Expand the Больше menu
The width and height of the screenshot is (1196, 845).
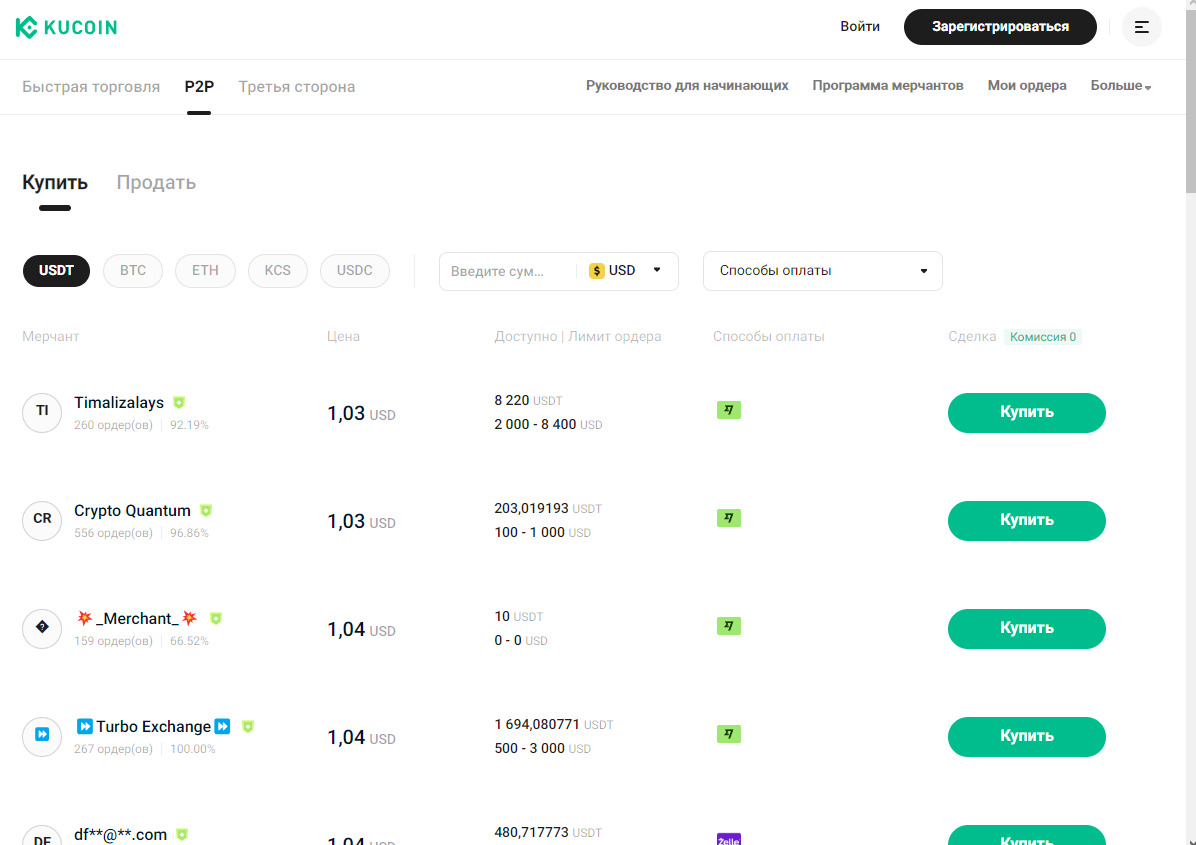(1120, 86)
